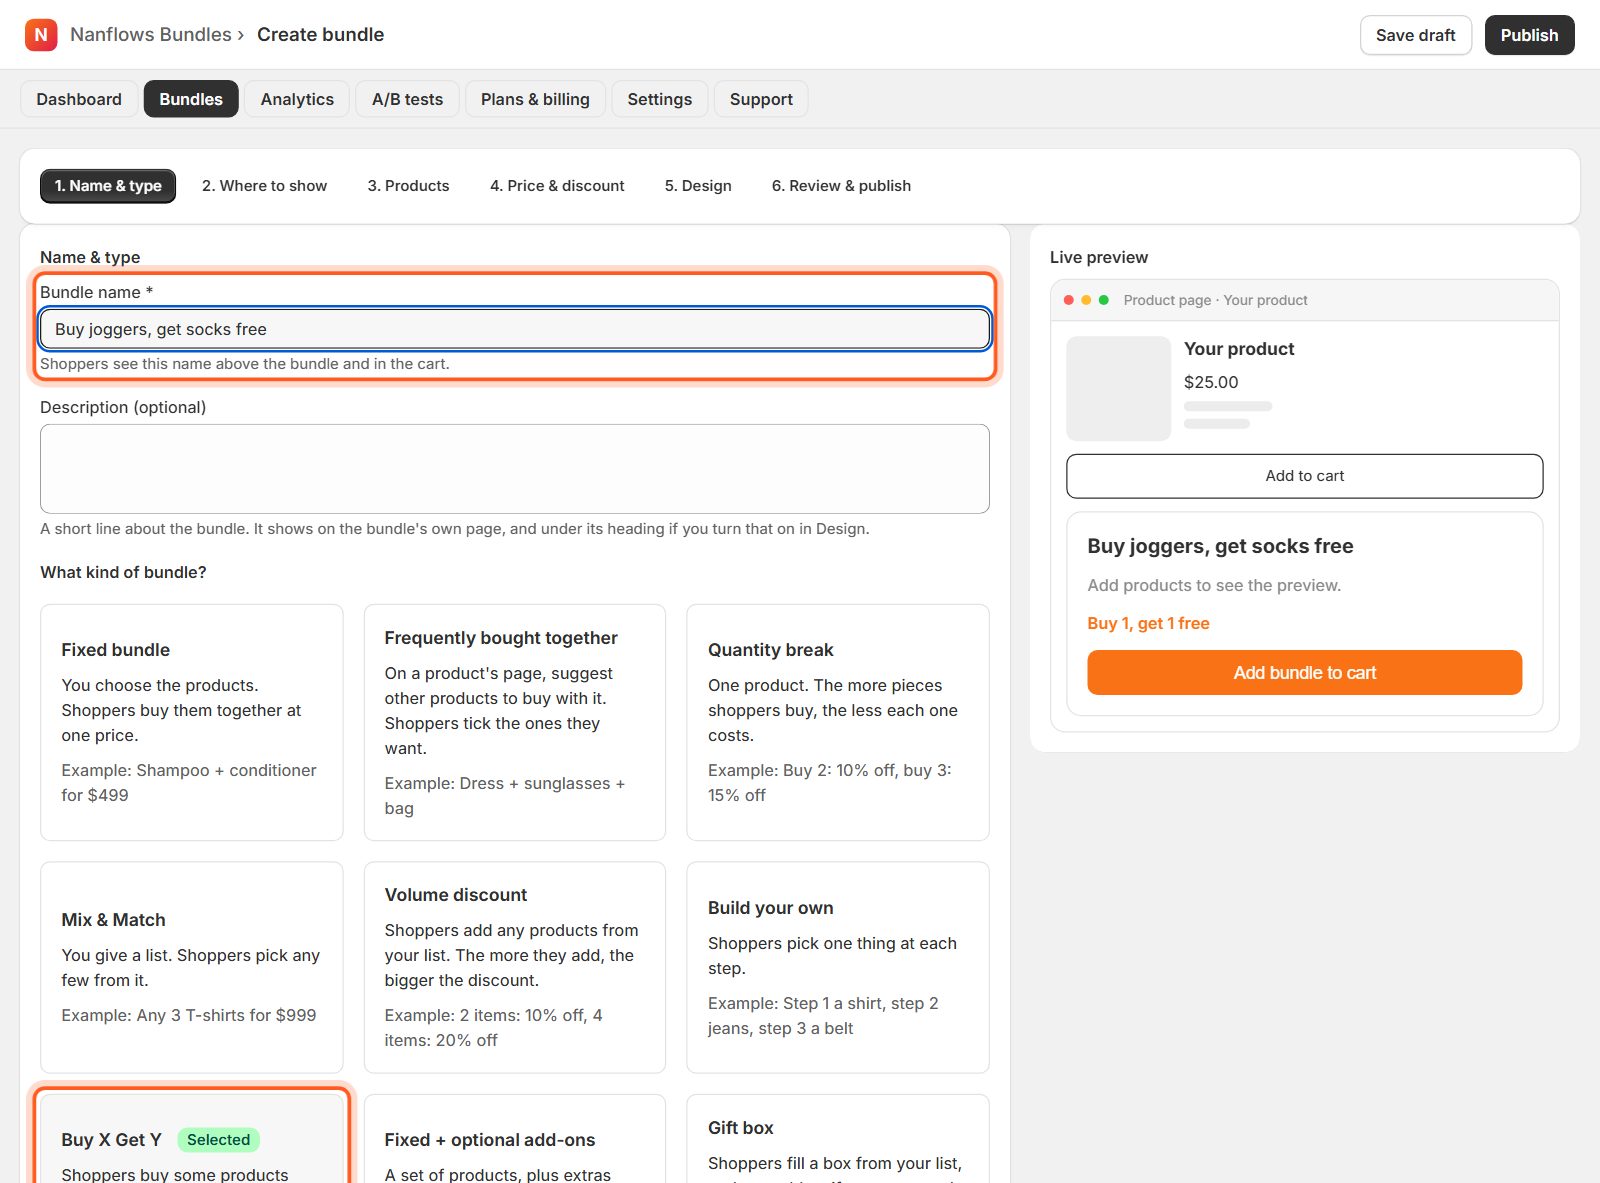Image resolution: width=1600 pixels, height=1183 pixels.
Task: Select the Build your own card
Action: 838,967
